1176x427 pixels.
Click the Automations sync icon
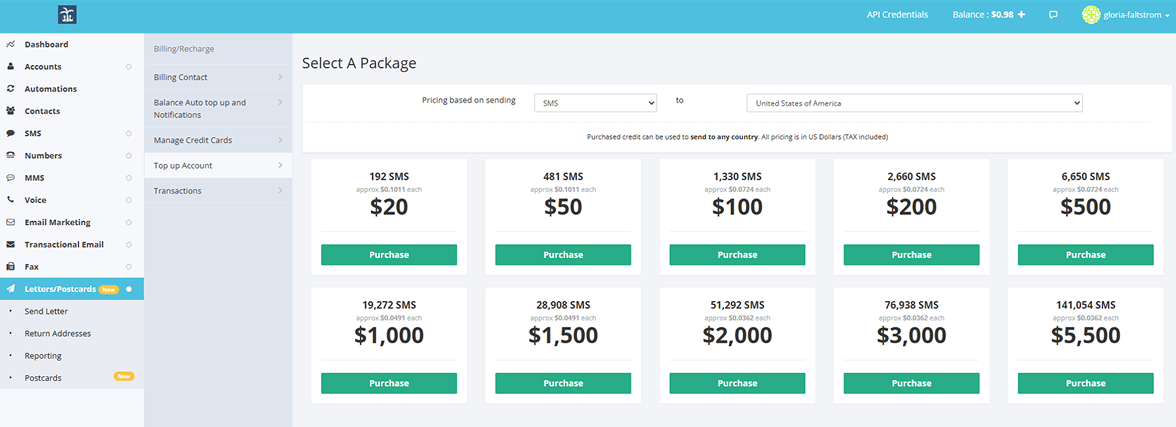[10, 89]
